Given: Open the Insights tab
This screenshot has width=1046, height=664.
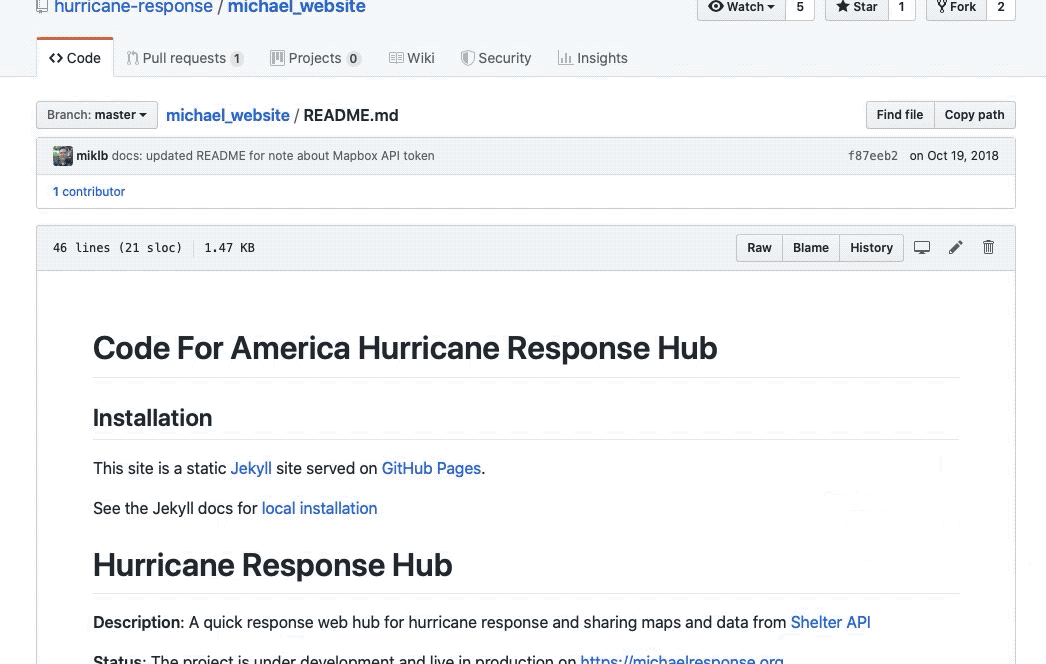Looking at the screenshot, I should click(592, 58).
